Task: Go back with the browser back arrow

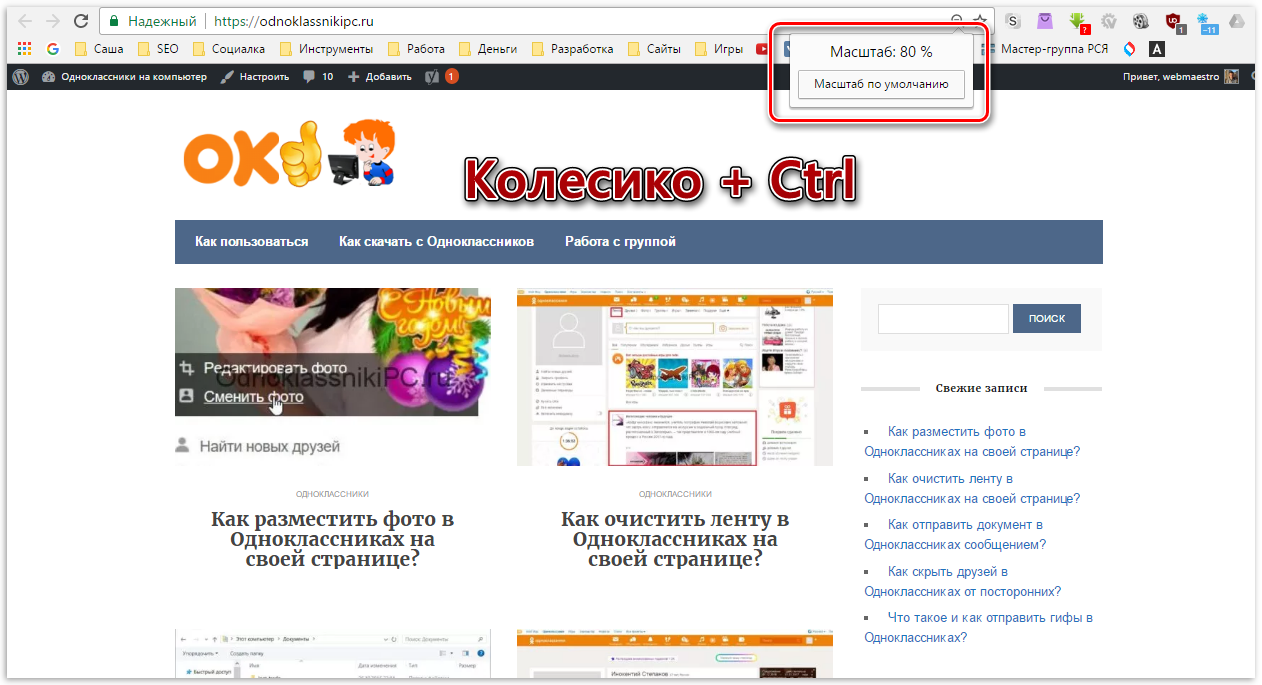Action: click(26, 21)
